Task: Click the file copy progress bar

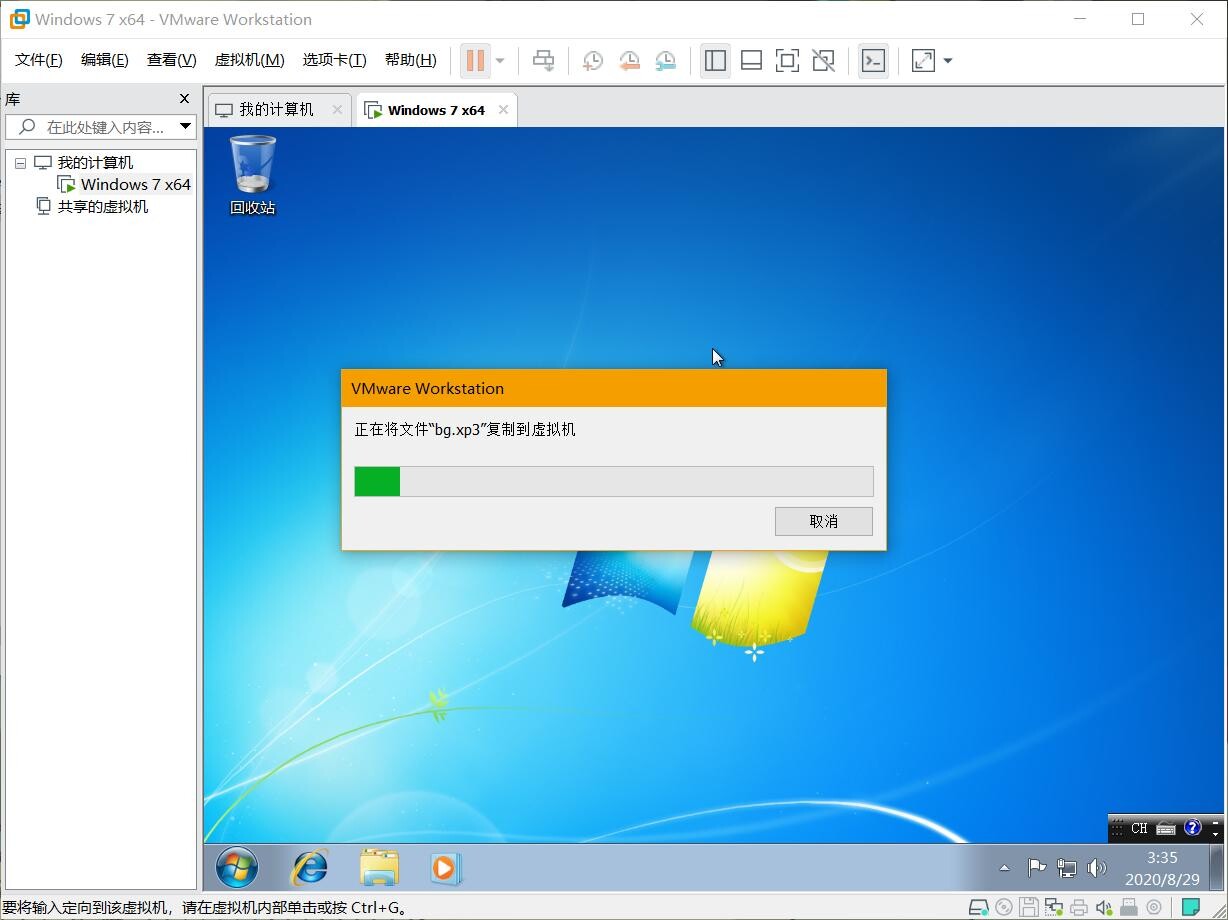Action: click(x=614, y=481)
